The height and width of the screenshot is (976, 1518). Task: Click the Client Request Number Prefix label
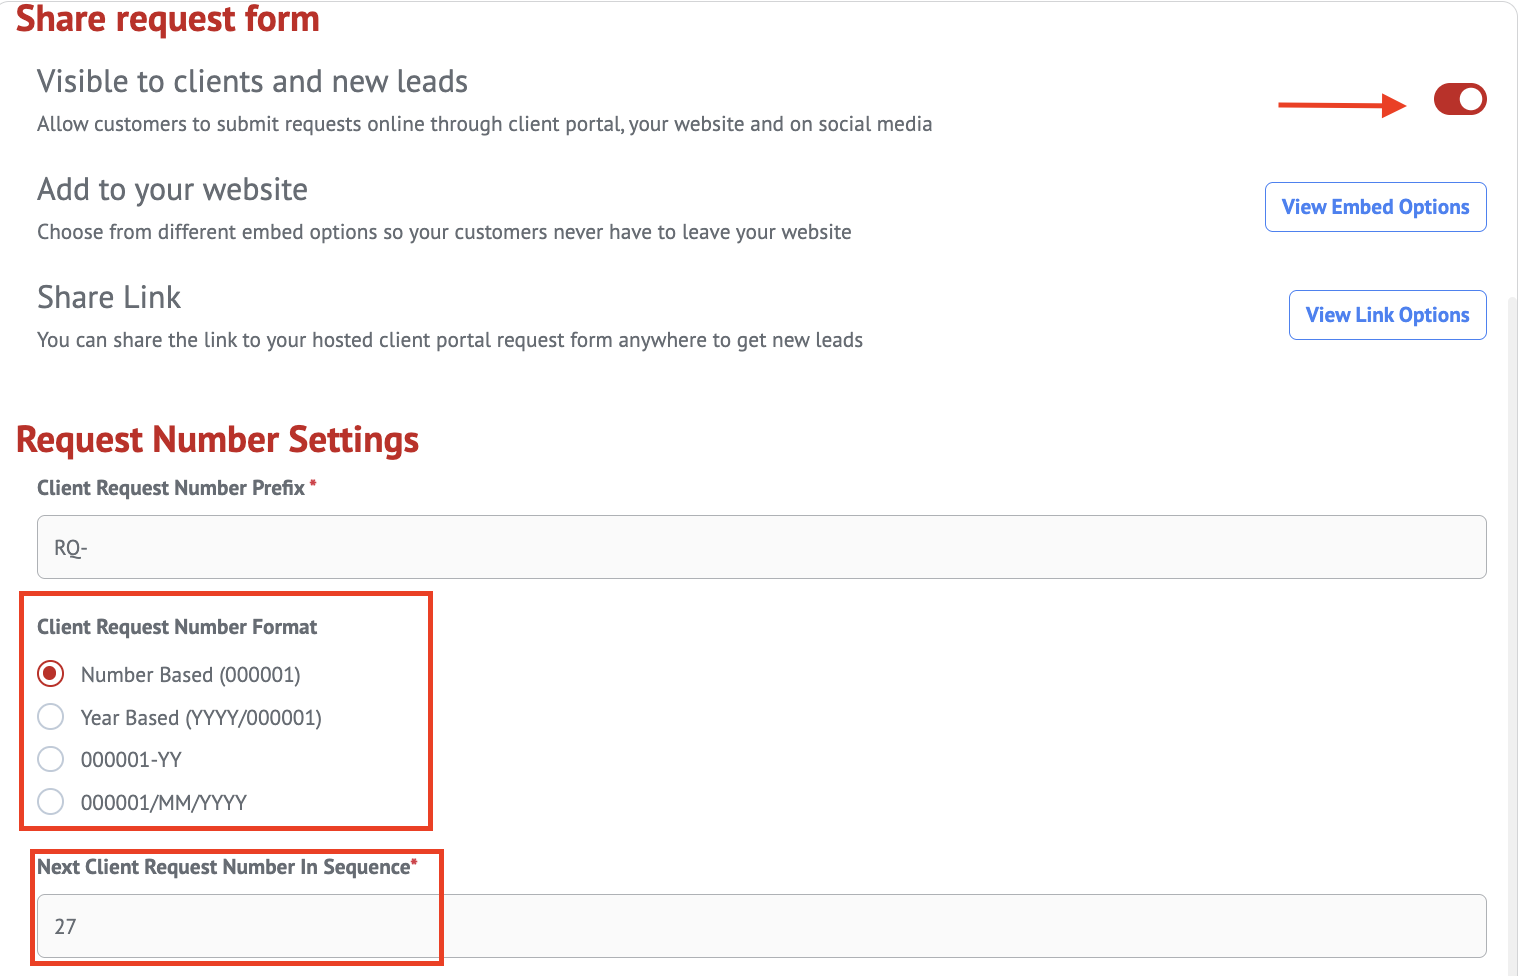pyautogui.click(x=171, y=488)
